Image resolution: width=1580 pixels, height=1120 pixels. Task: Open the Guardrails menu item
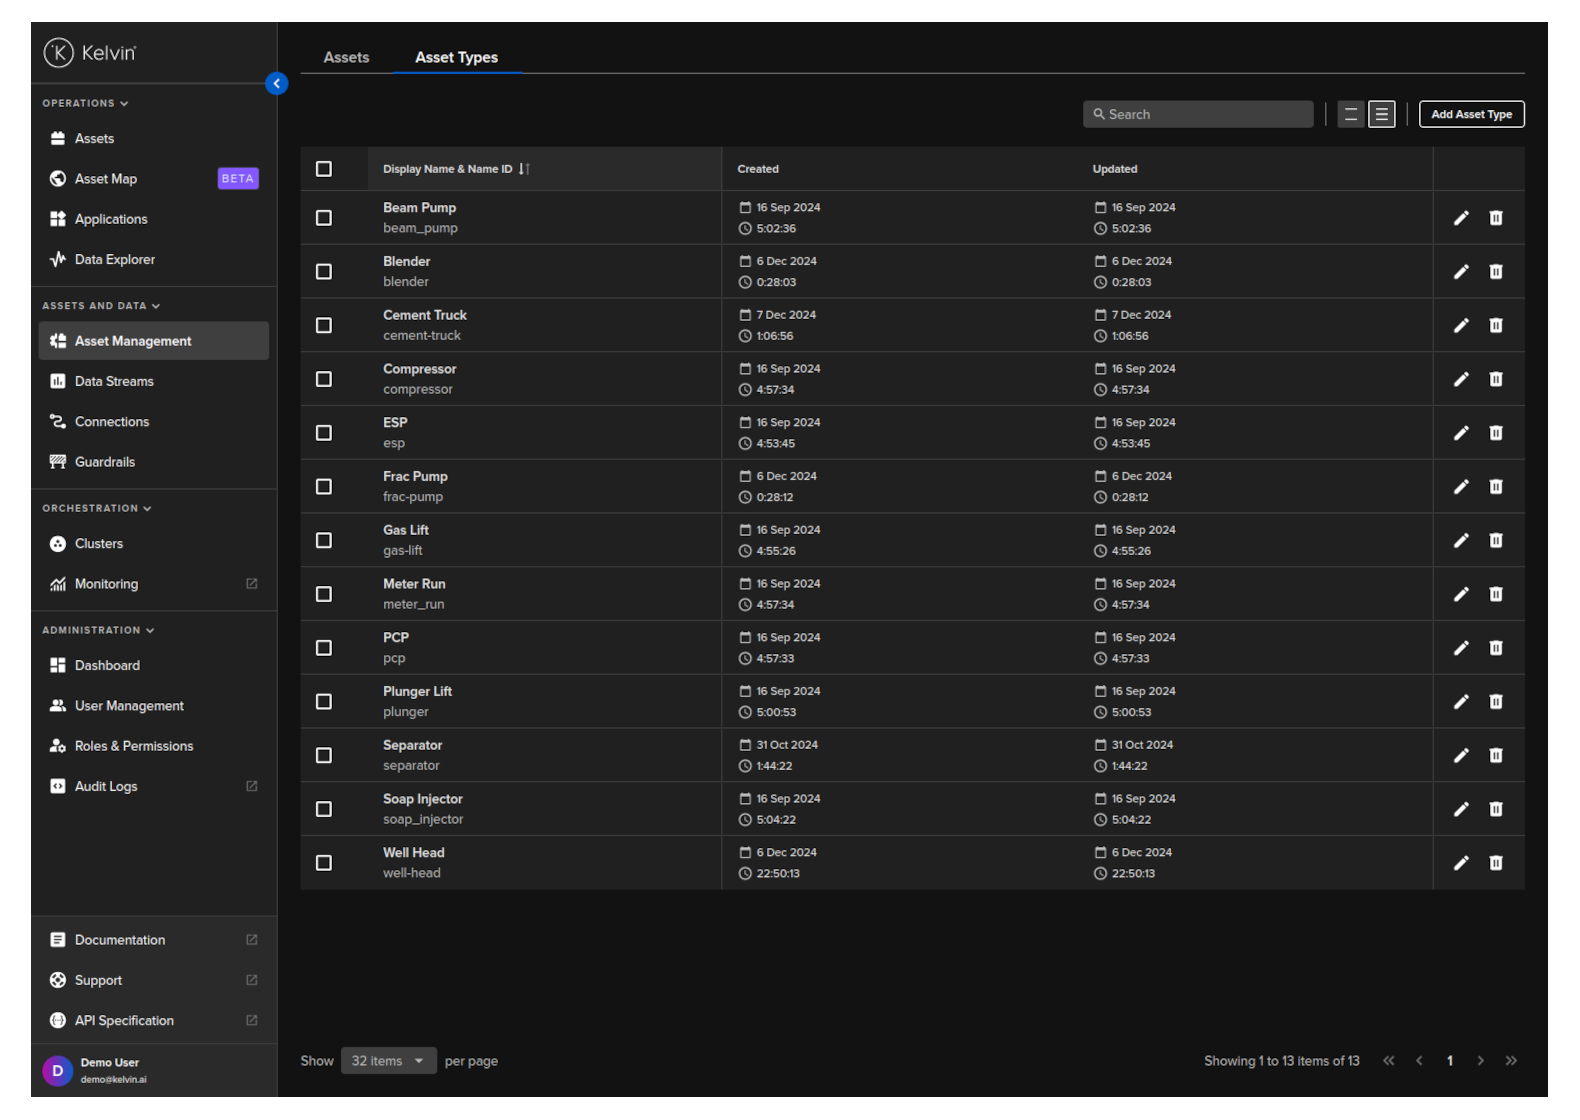(x=105, y=462)
